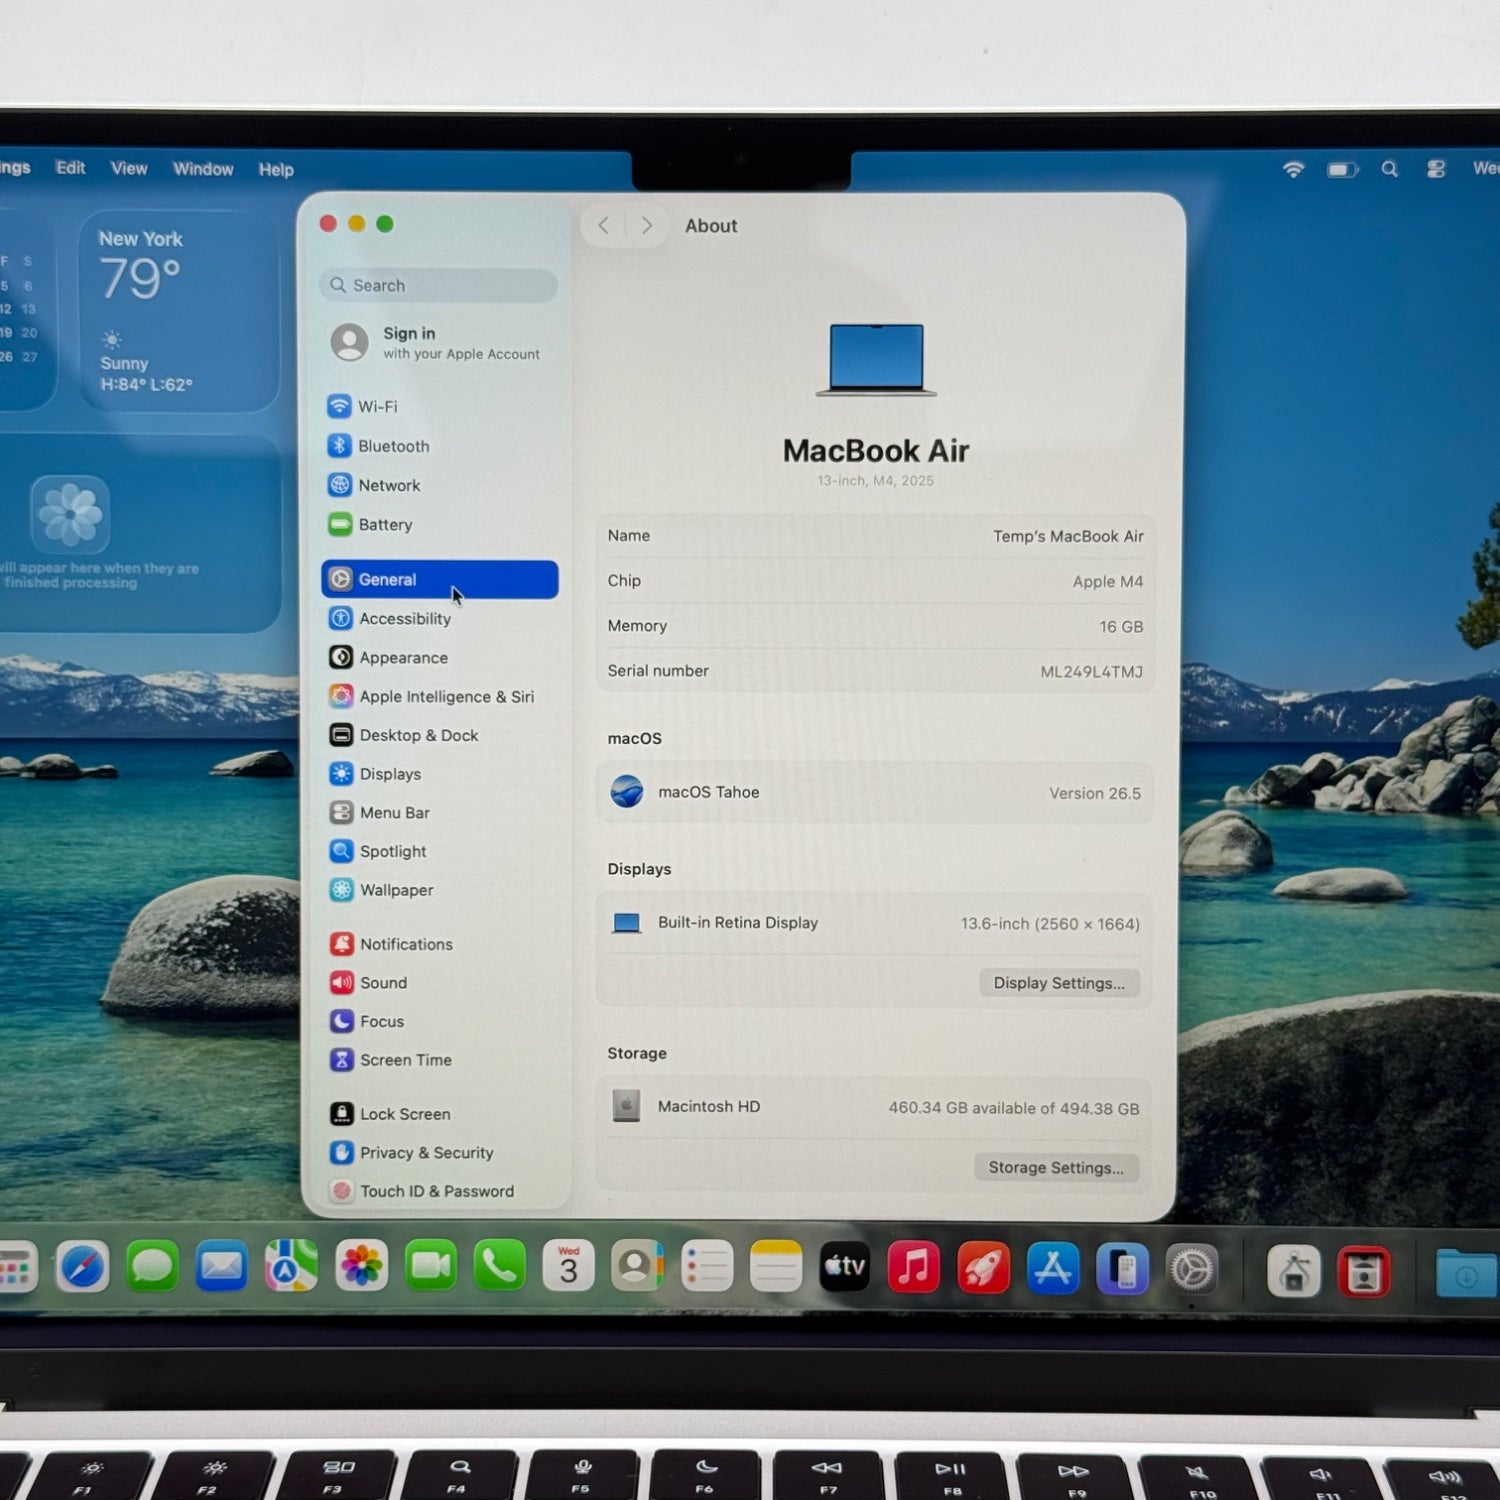Open Accessibility settings
Screen dimensions: 1500x1500
[x=440, y=618]
